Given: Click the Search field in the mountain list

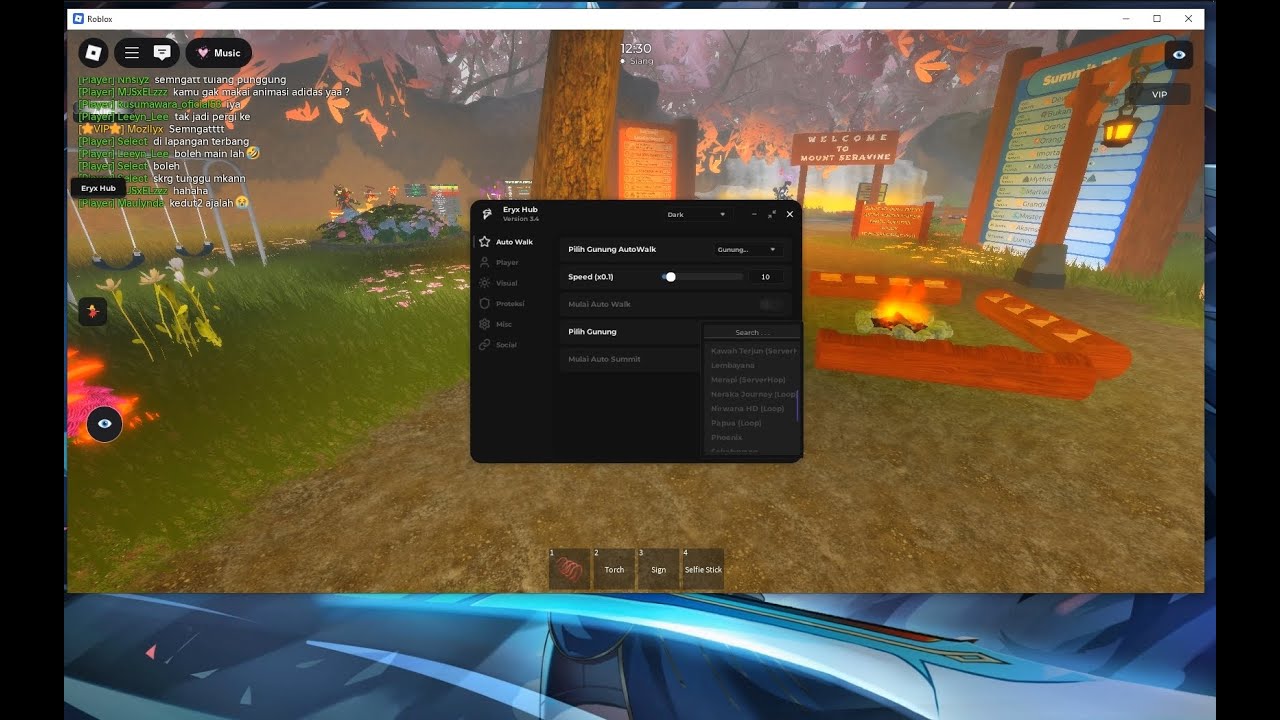Looking at the screenshot, I should point(751,332).
